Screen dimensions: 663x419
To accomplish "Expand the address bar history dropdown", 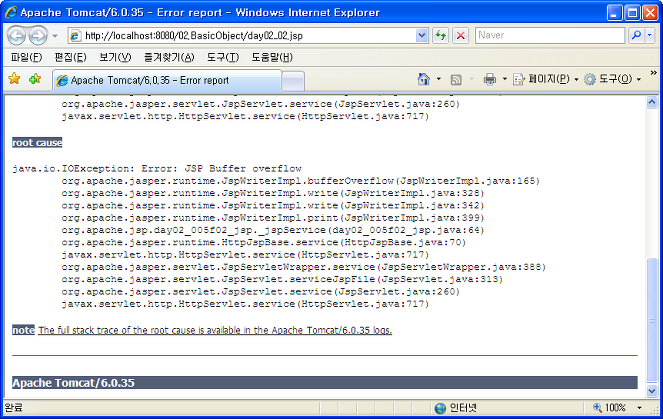I will click(422, 36).
